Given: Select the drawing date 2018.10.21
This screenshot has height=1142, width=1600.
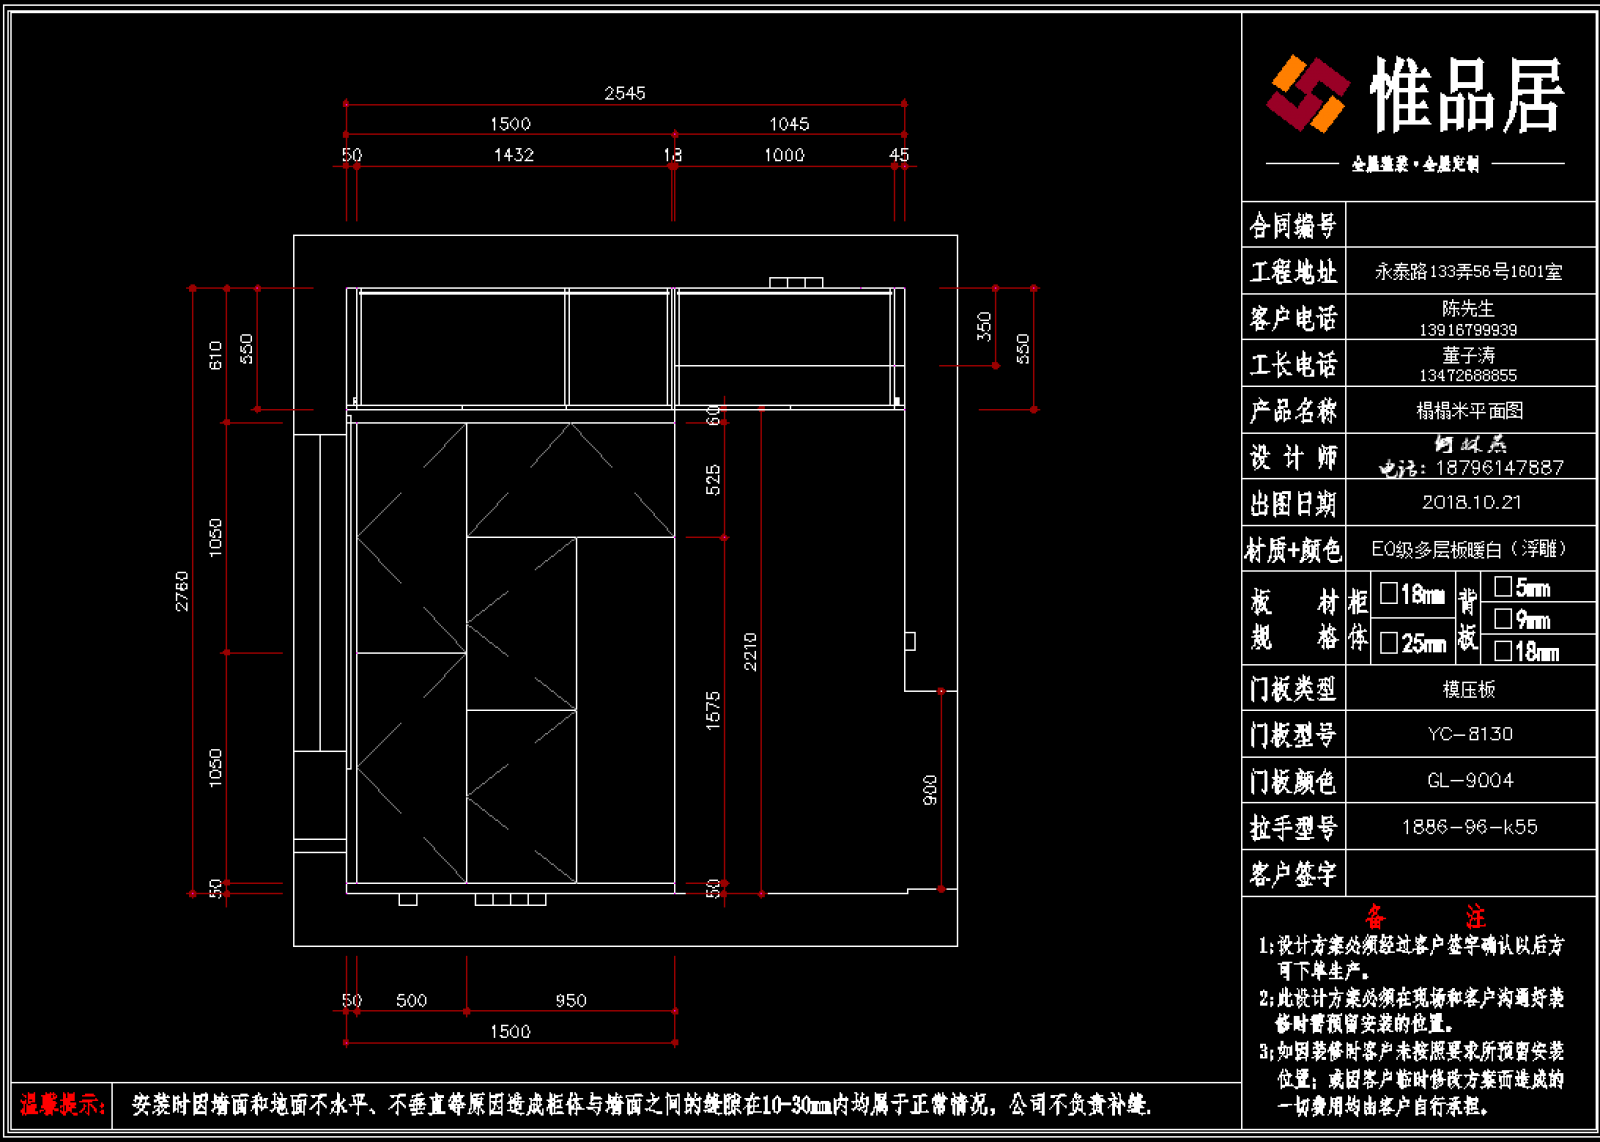Looking at the screenshot, I should tap(1471, 502).
